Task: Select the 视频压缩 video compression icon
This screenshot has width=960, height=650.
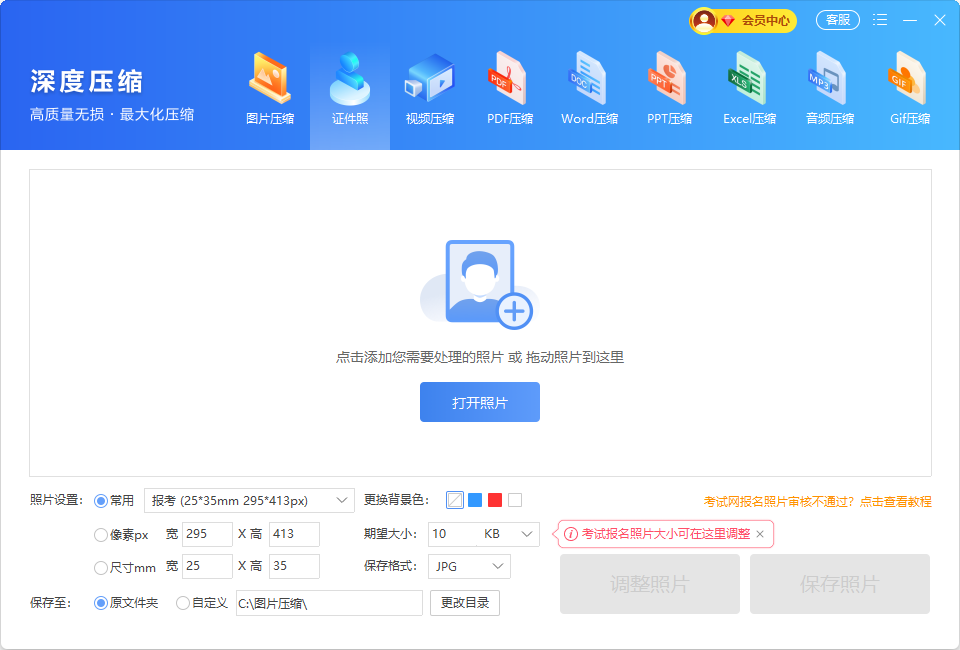Action: [430, 90]
